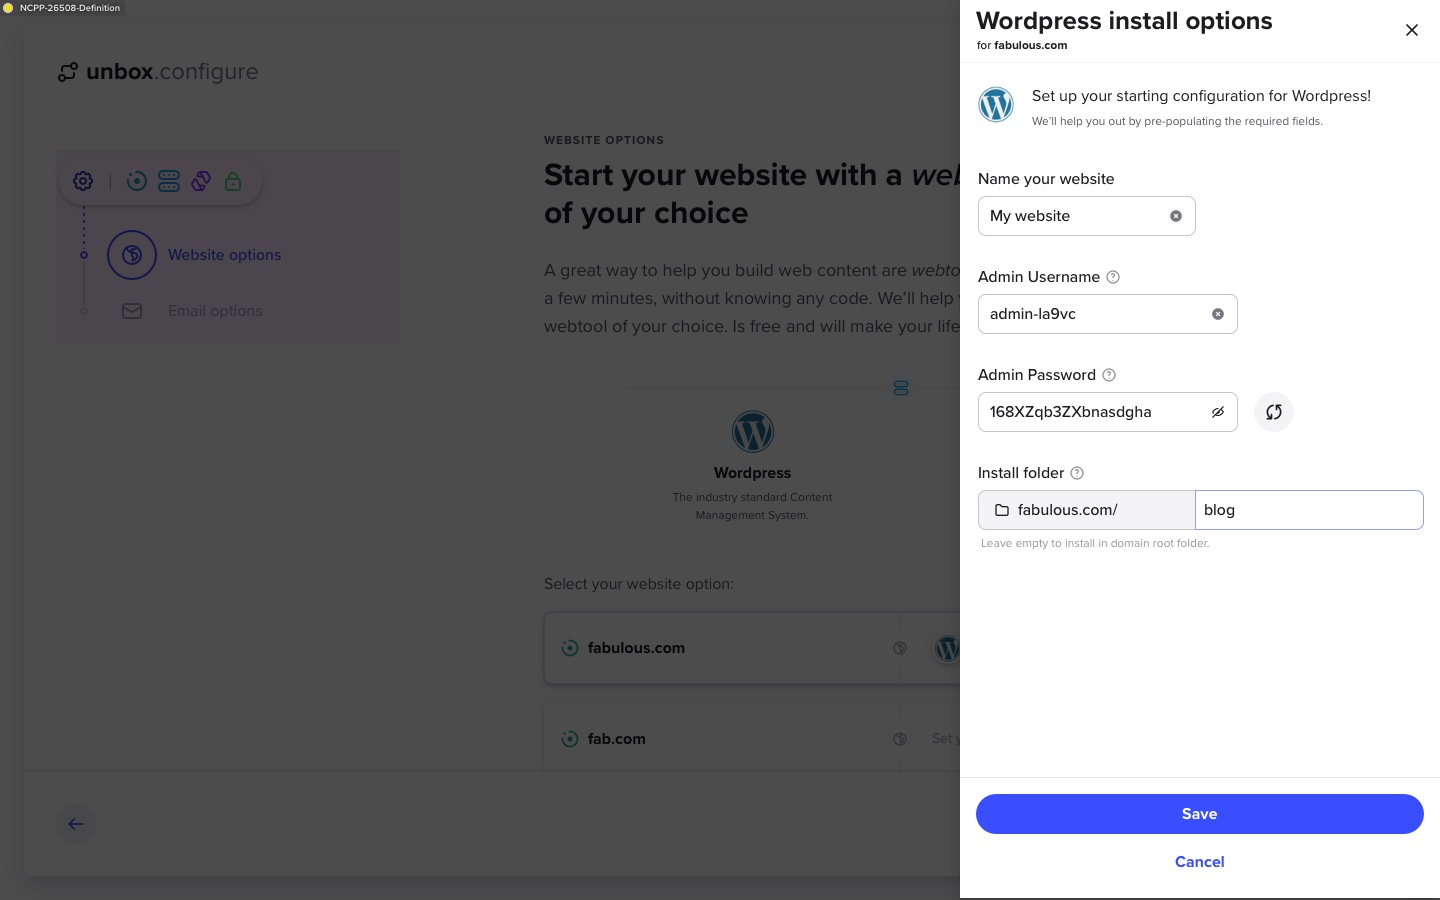Open Install folder help tooltip icon
This screenshot has width=1440, height=900.
pos(1076,473)
